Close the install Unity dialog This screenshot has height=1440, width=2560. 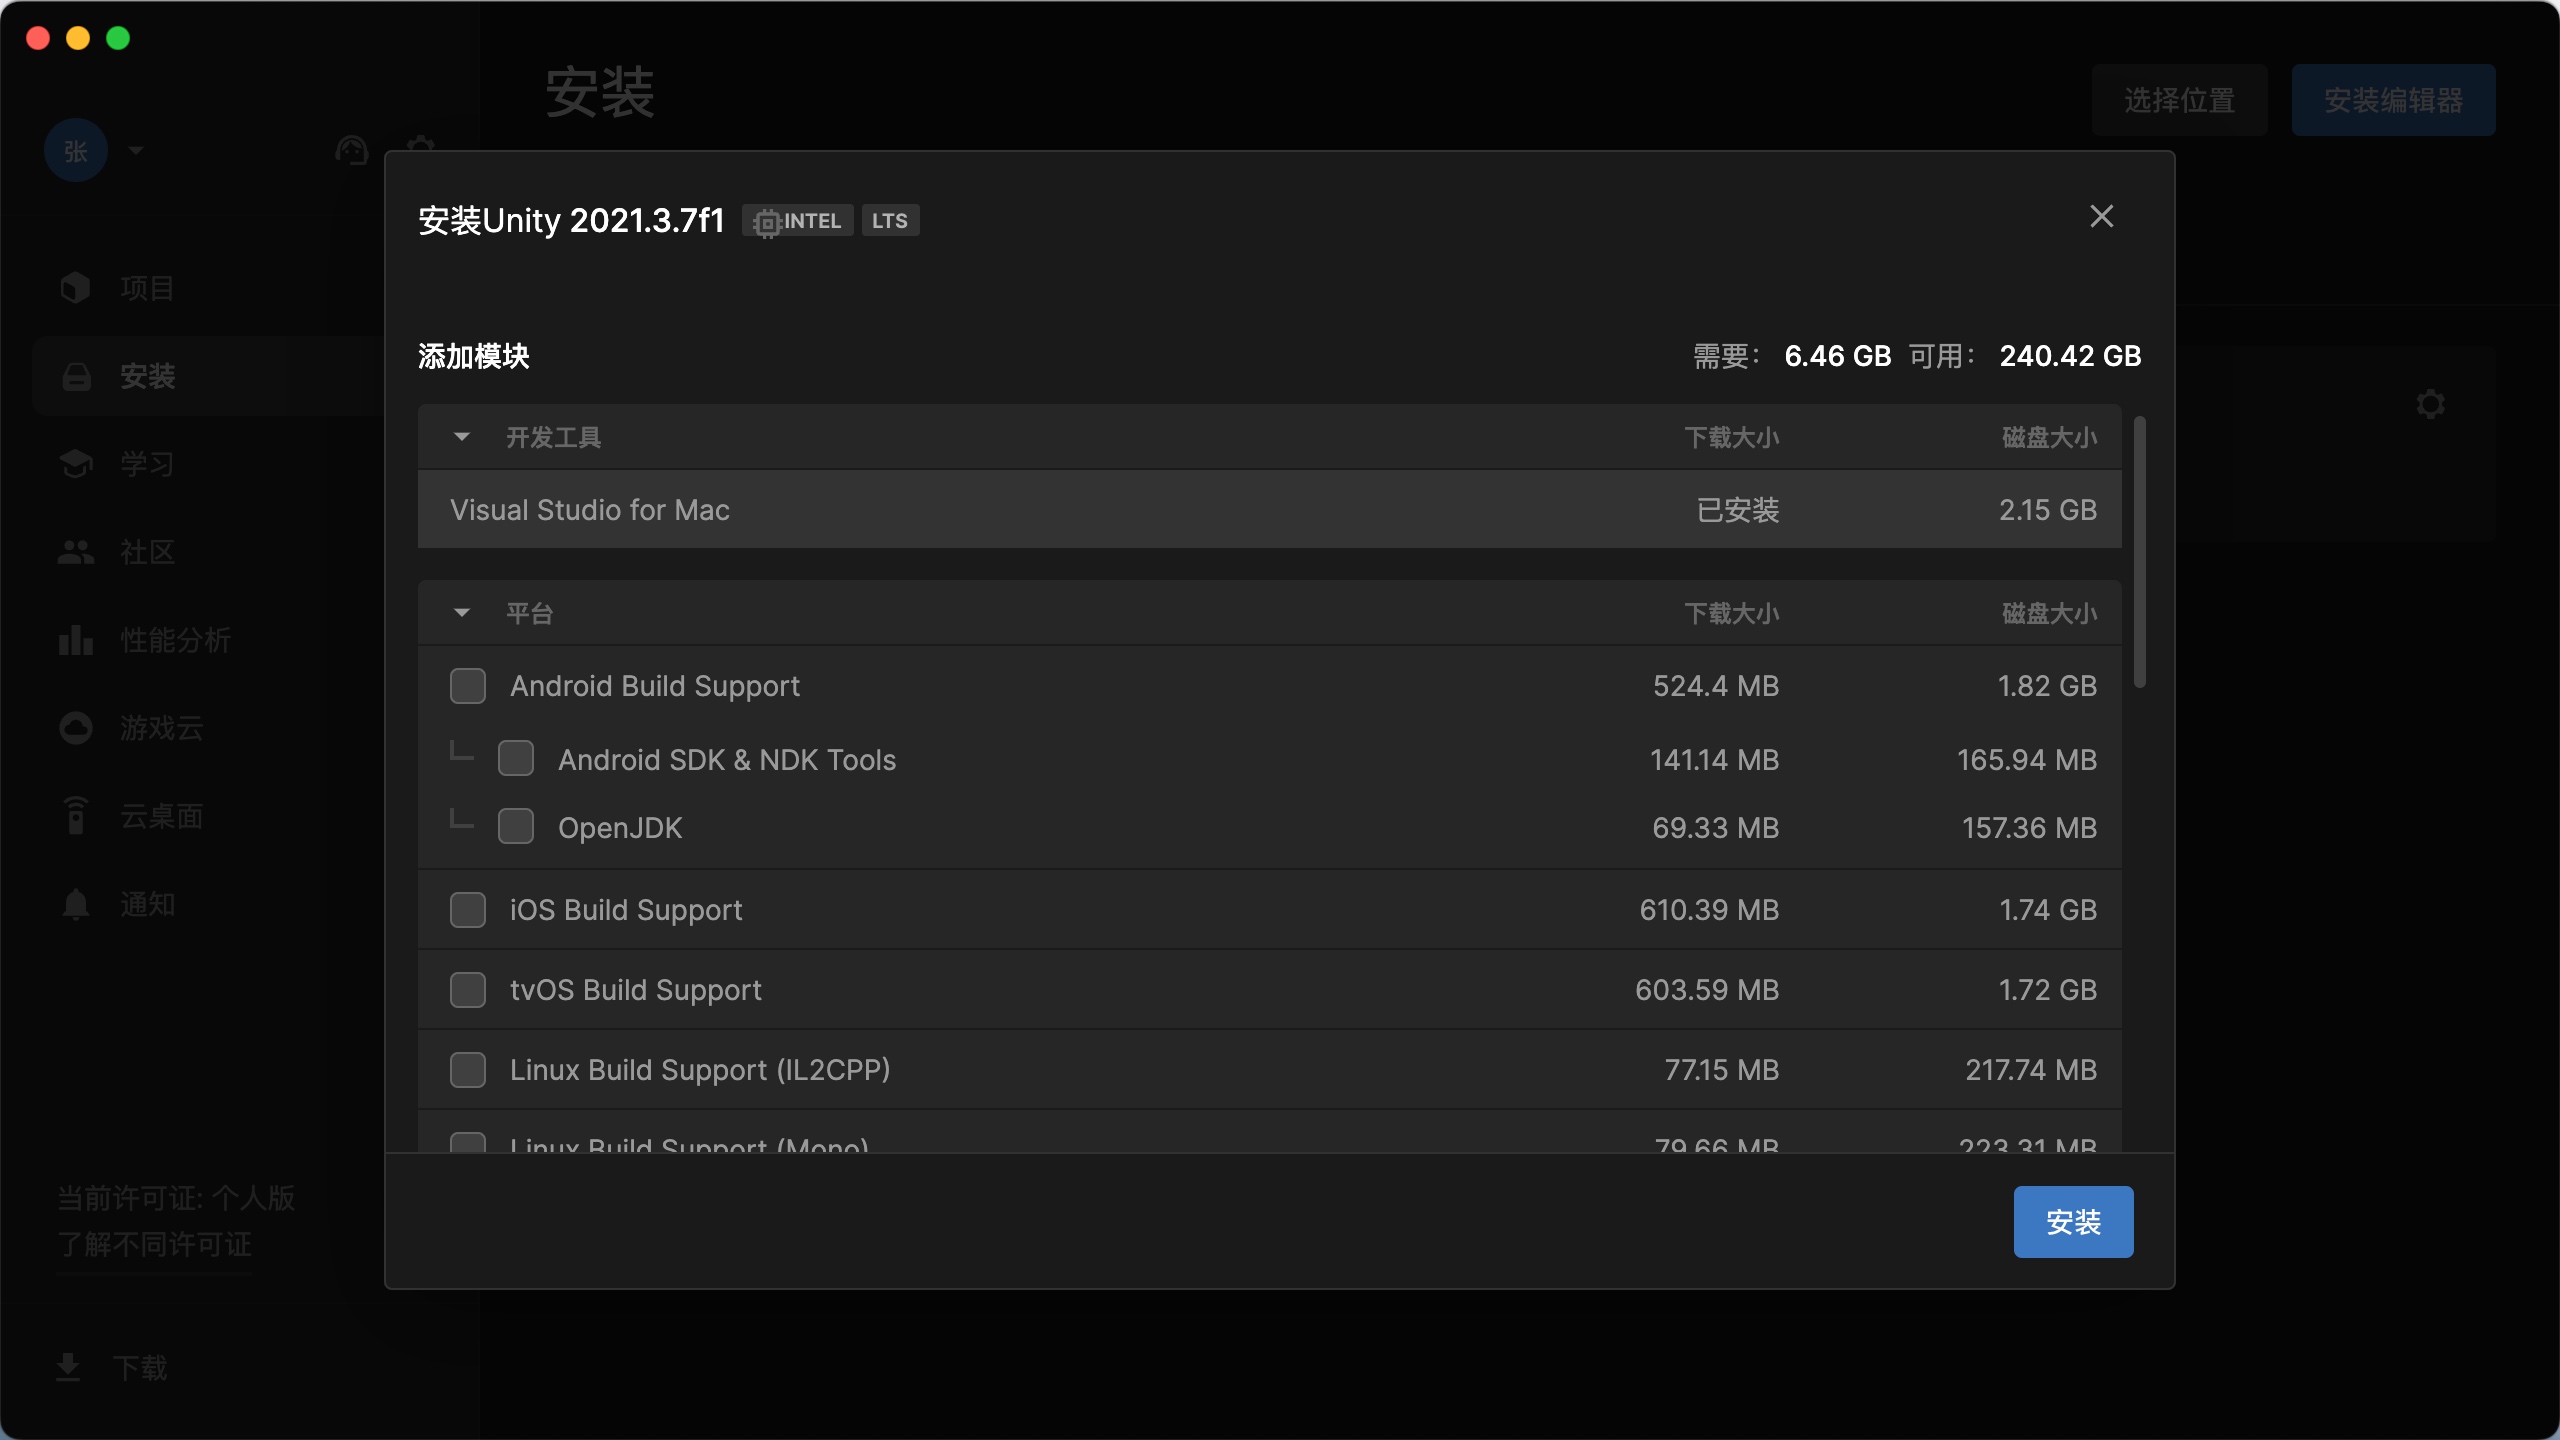tap(2101, 216)
